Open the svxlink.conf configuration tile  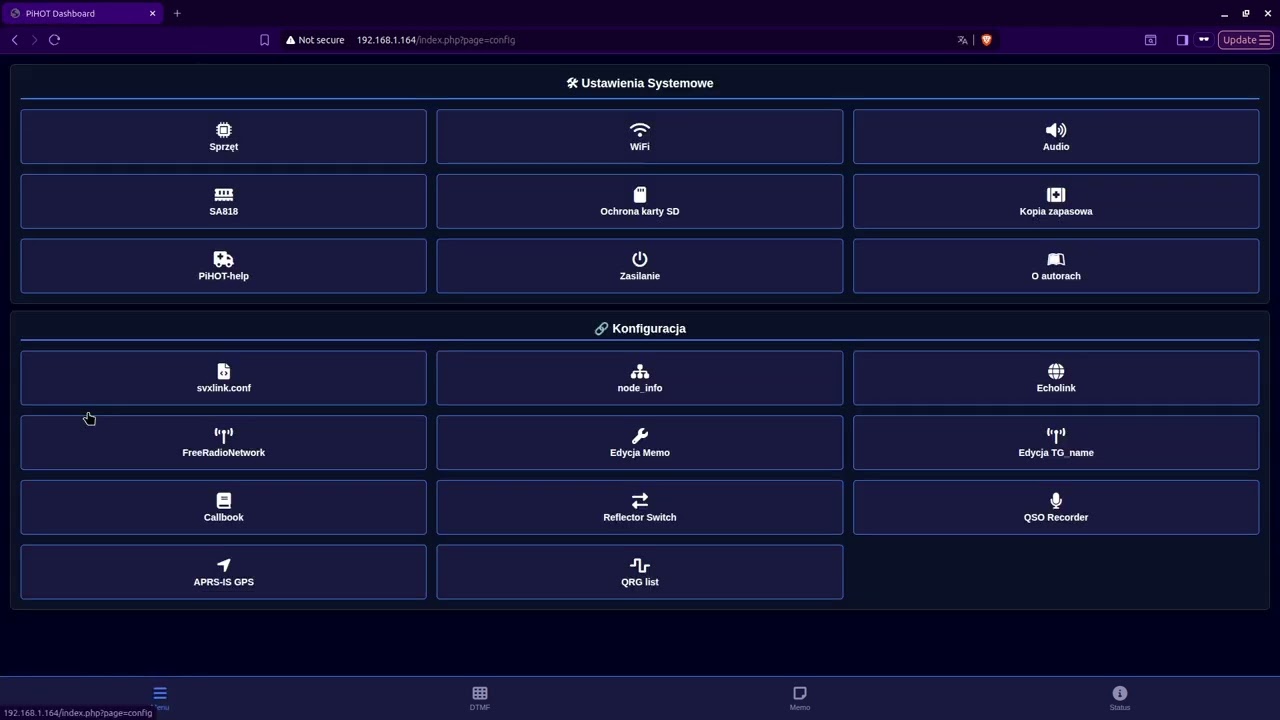coord(223,378)
